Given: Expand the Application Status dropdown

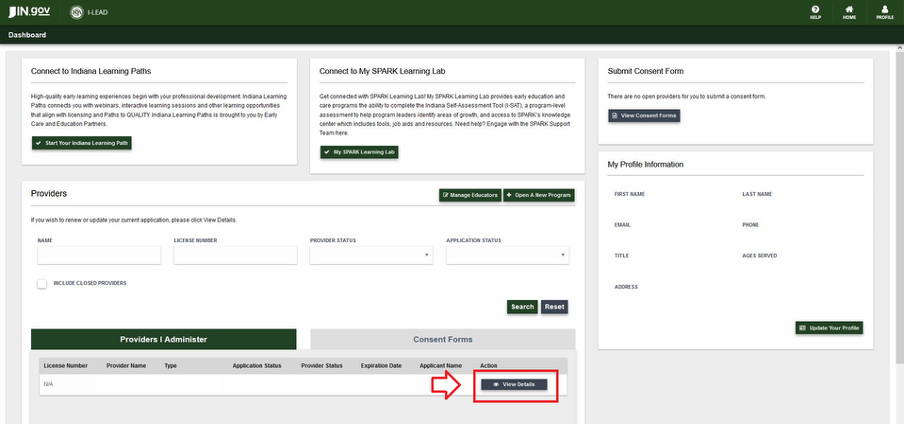Looking at the screenshot, I should [507, 256].
